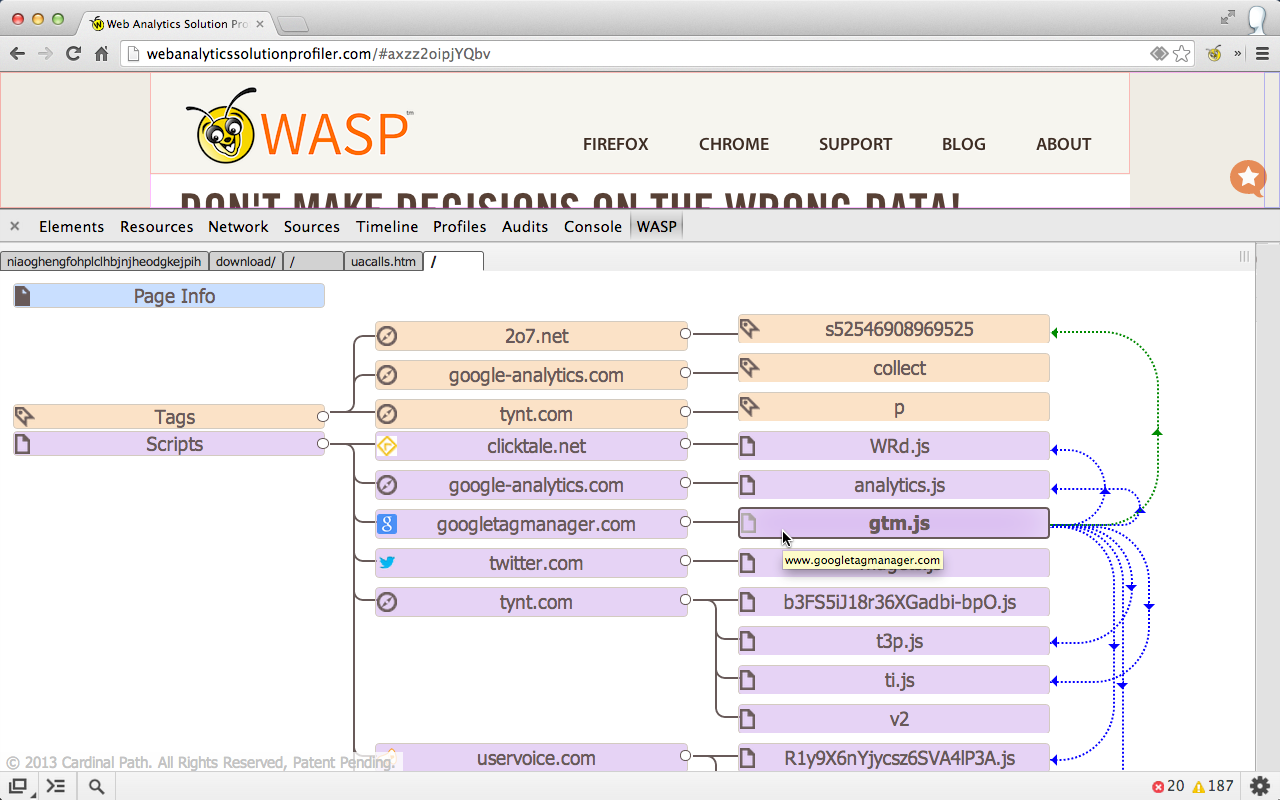Image resolution: width=1280 pixels, height=800 pixels.
Task: Open the Chrome menu button
Action: click(1260, 54)
